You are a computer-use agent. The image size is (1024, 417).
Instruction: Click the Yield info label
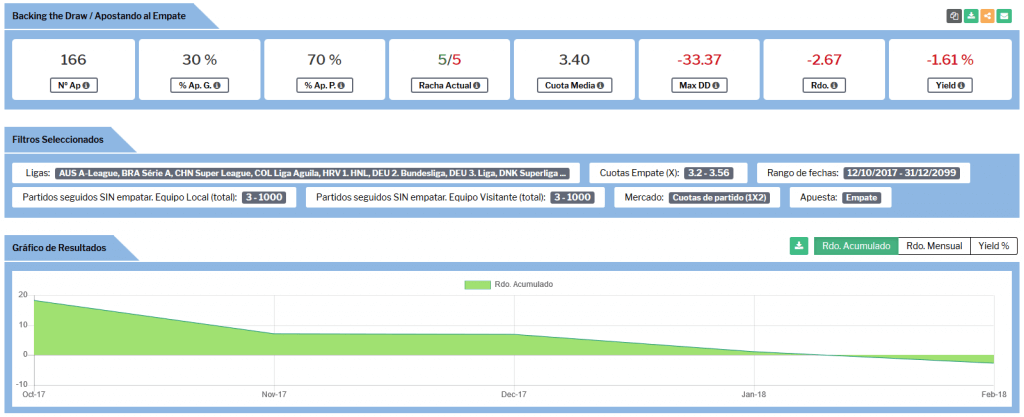(949, 86)
